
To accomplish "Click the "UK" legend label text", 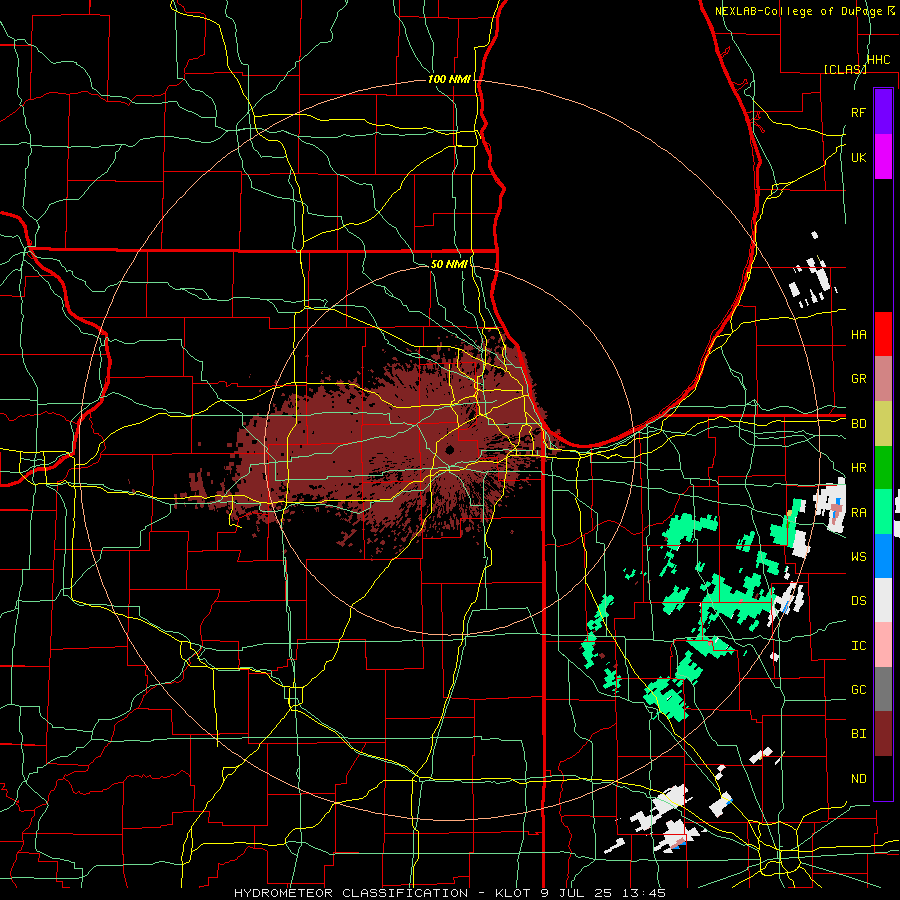I will (858, 157).
